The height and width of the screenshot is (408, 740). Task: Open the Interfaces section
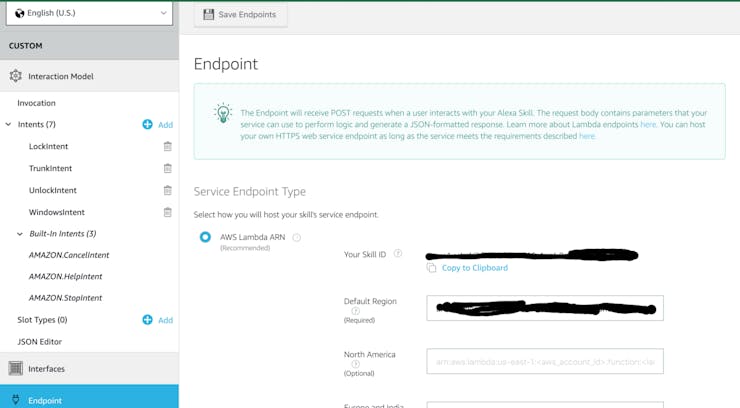coord(89,368)
